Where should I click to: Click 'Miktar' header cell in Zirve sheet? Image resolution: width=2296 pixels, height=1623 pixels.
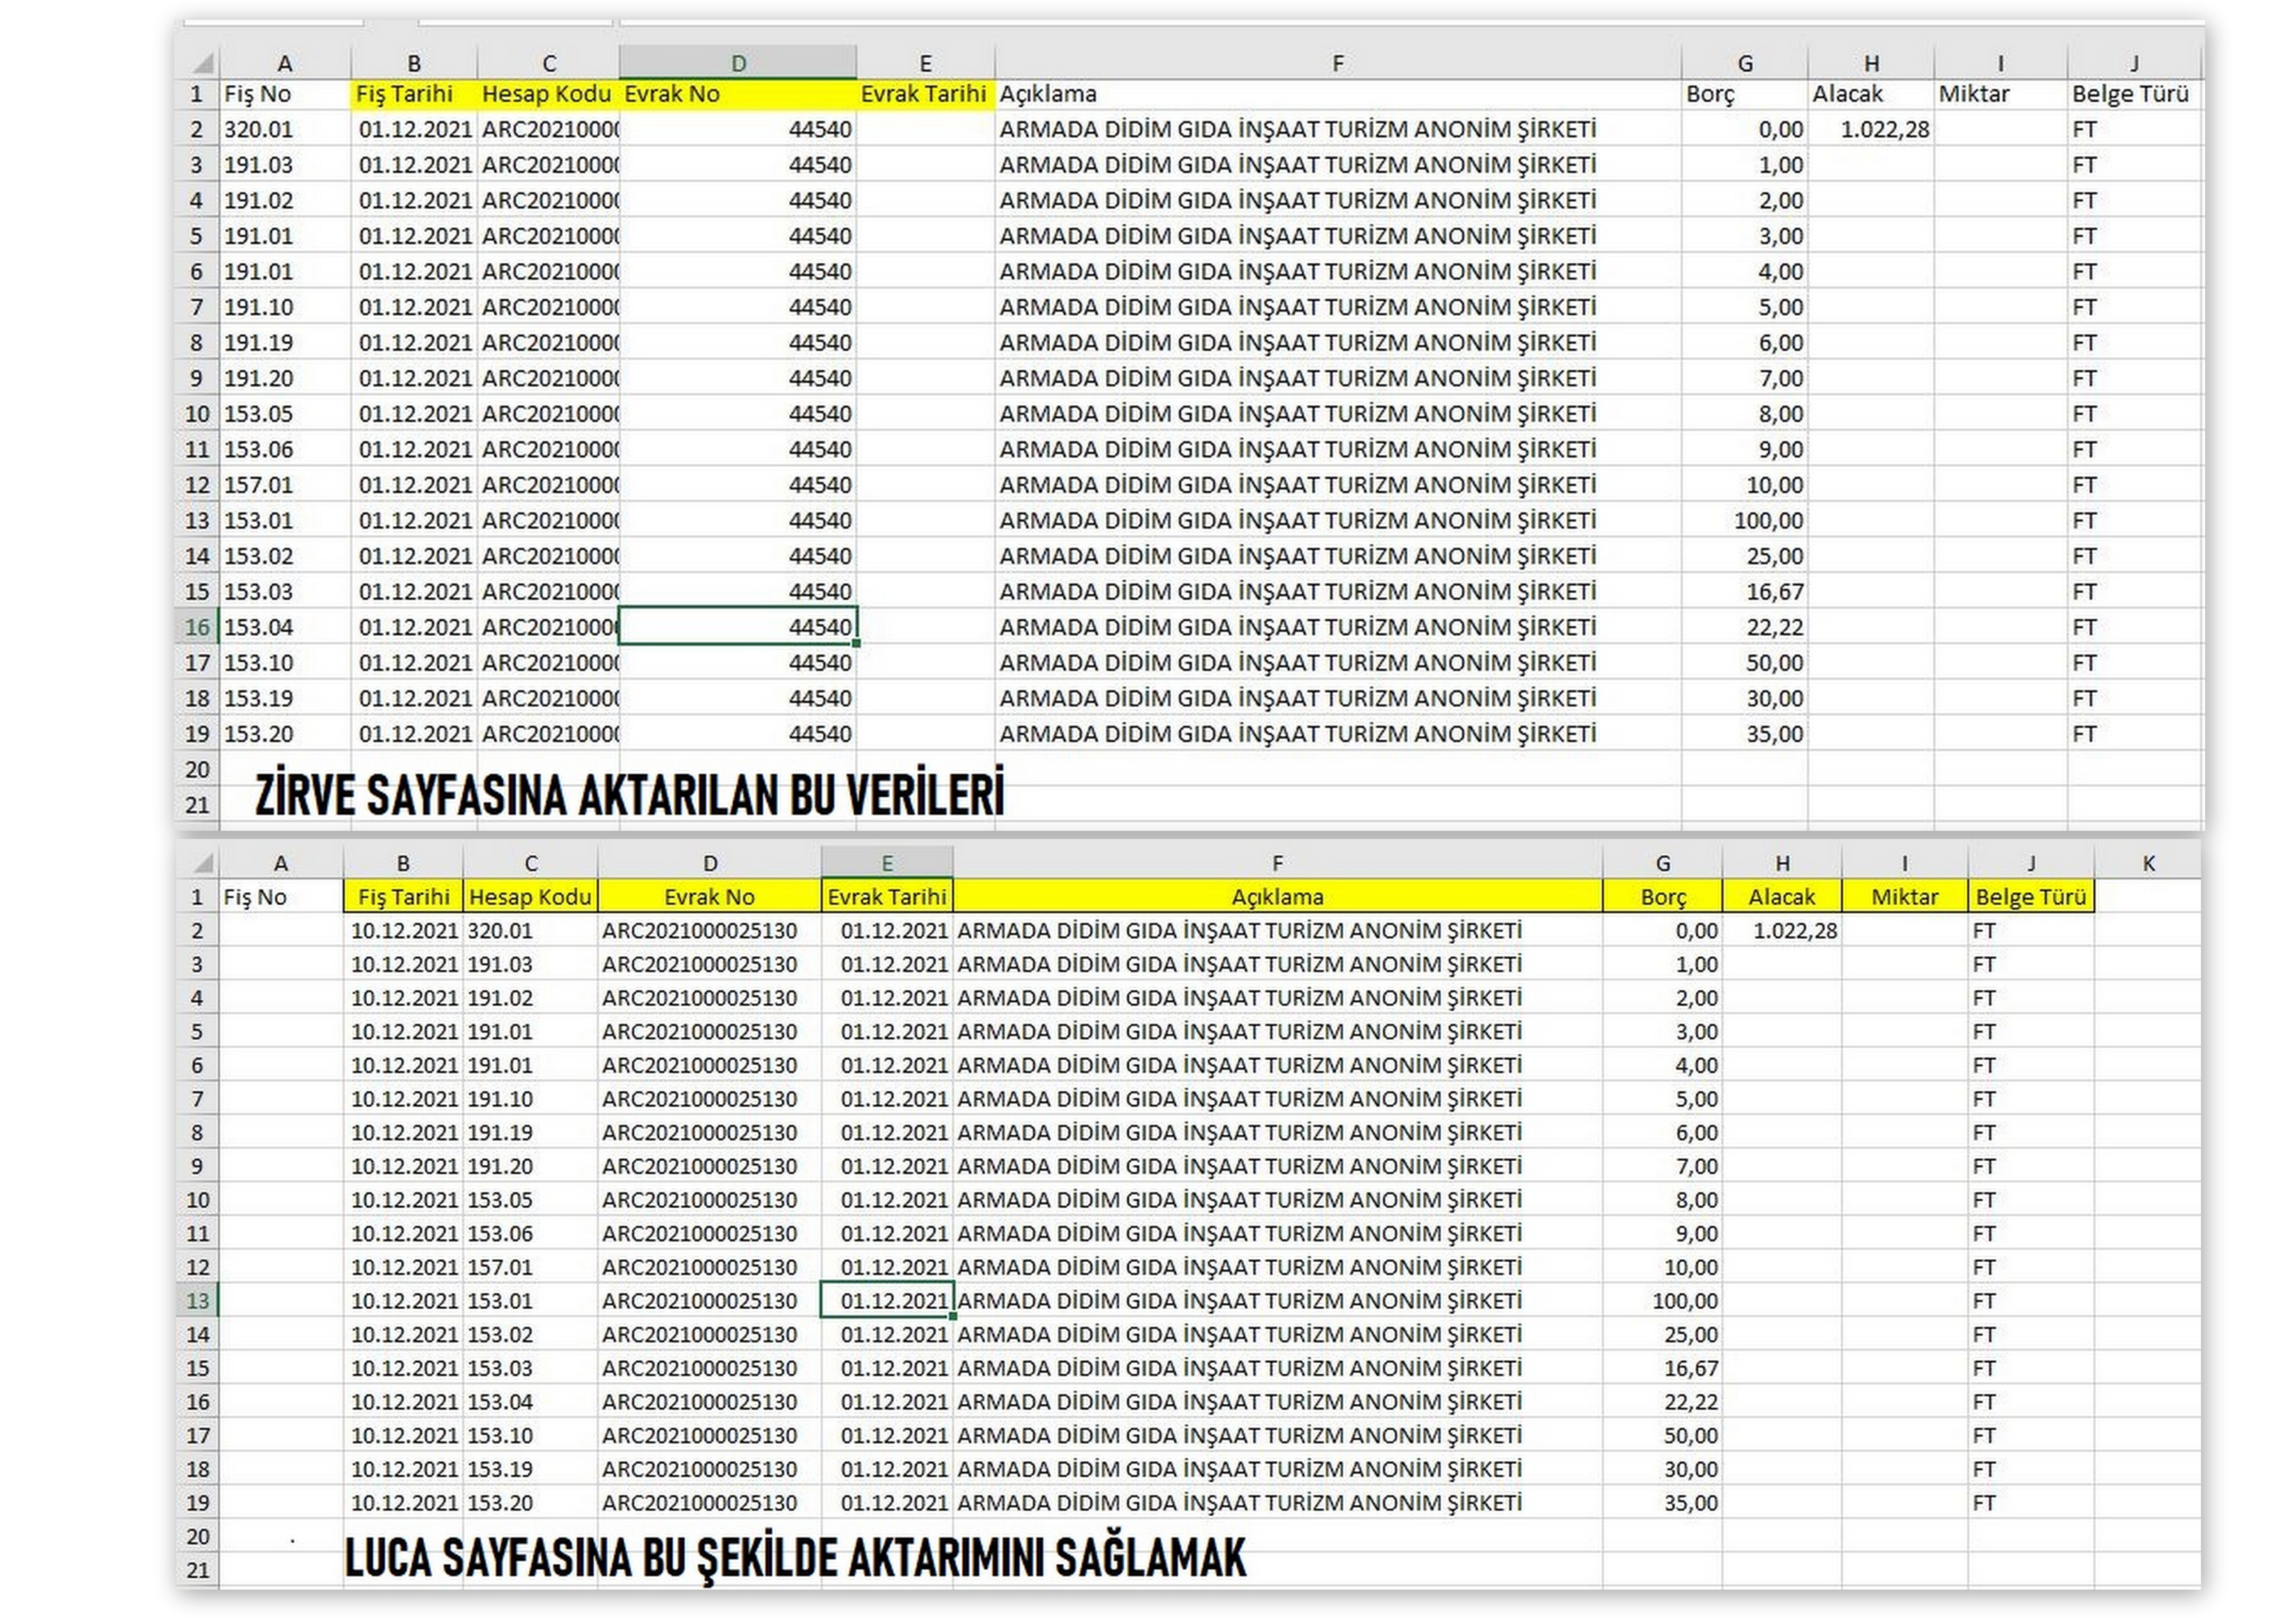coord(2001,94)
